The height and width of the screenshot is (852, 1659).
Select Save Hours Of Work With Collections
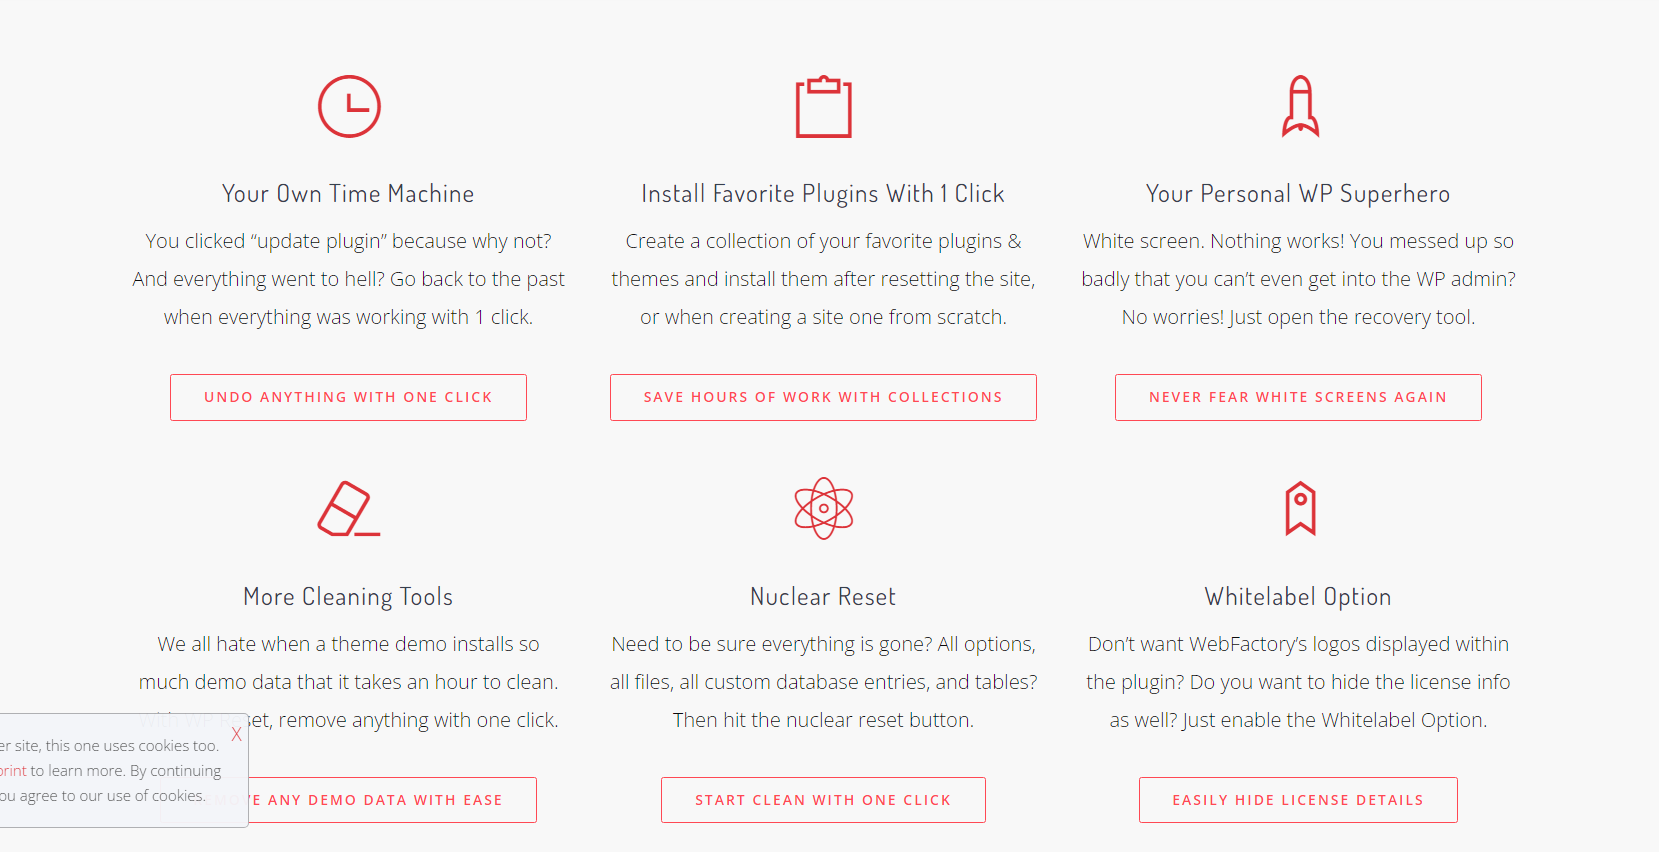[x=823, y=397]
